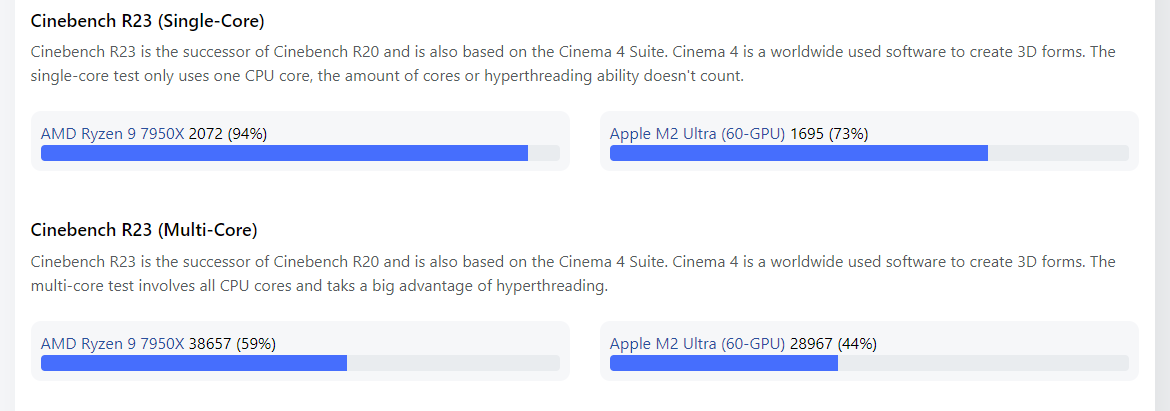Screen dimensions: 1170x411
Task: Open Apple M2 Ultra (60-GPU) link under Multi-Core
Action: [698, 344]
